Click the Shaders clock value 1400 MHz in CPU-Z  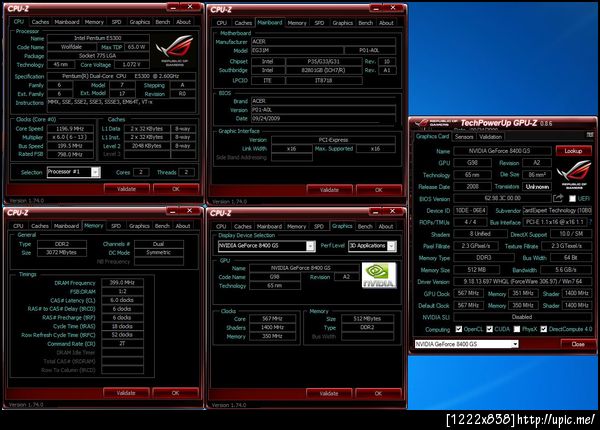(x=272, y=327)
